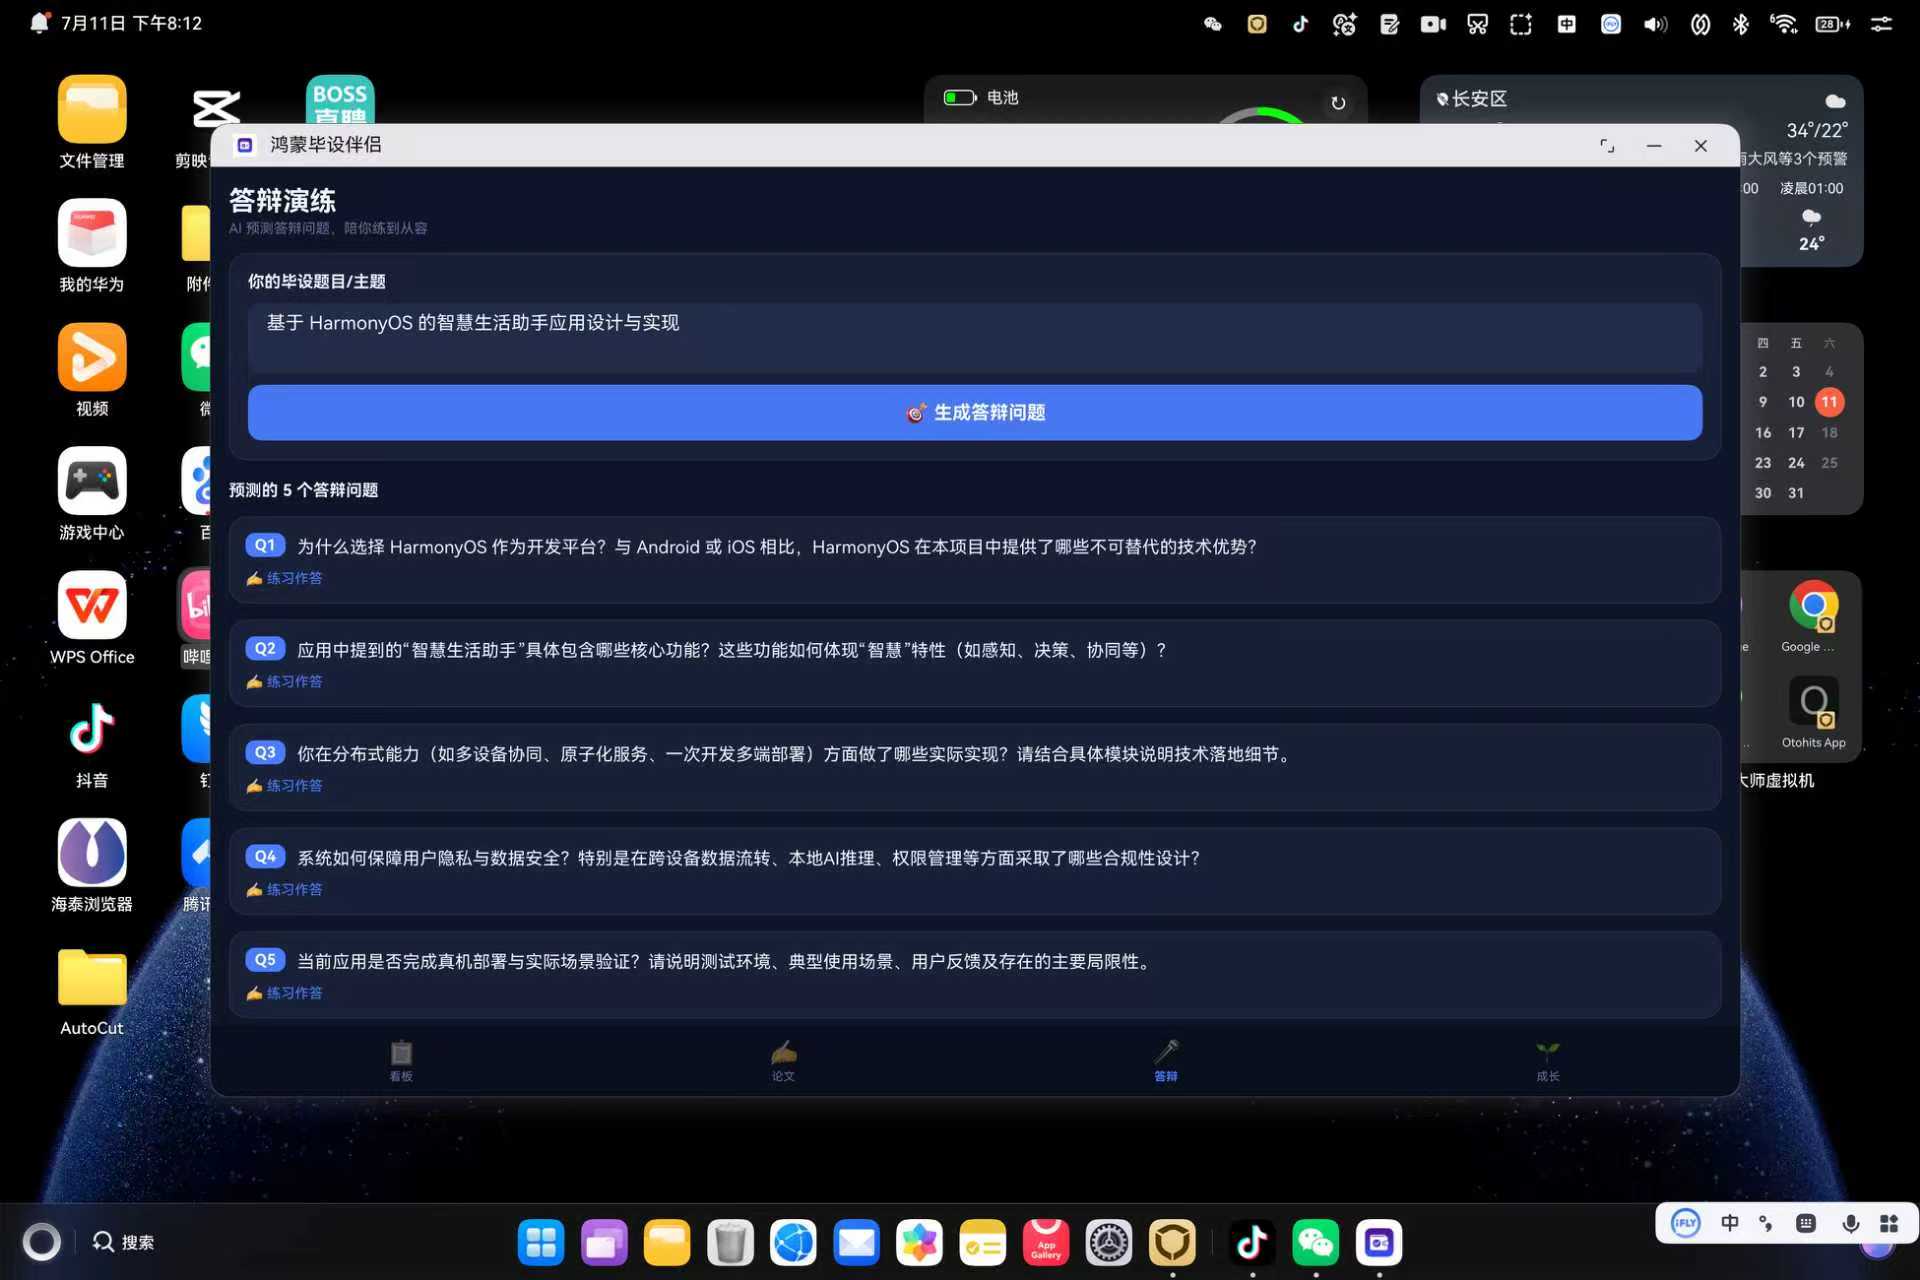Click the microphone in iFLY toolbar
Viewport: 1920px width, 1280px height.
(1851, 1223)
